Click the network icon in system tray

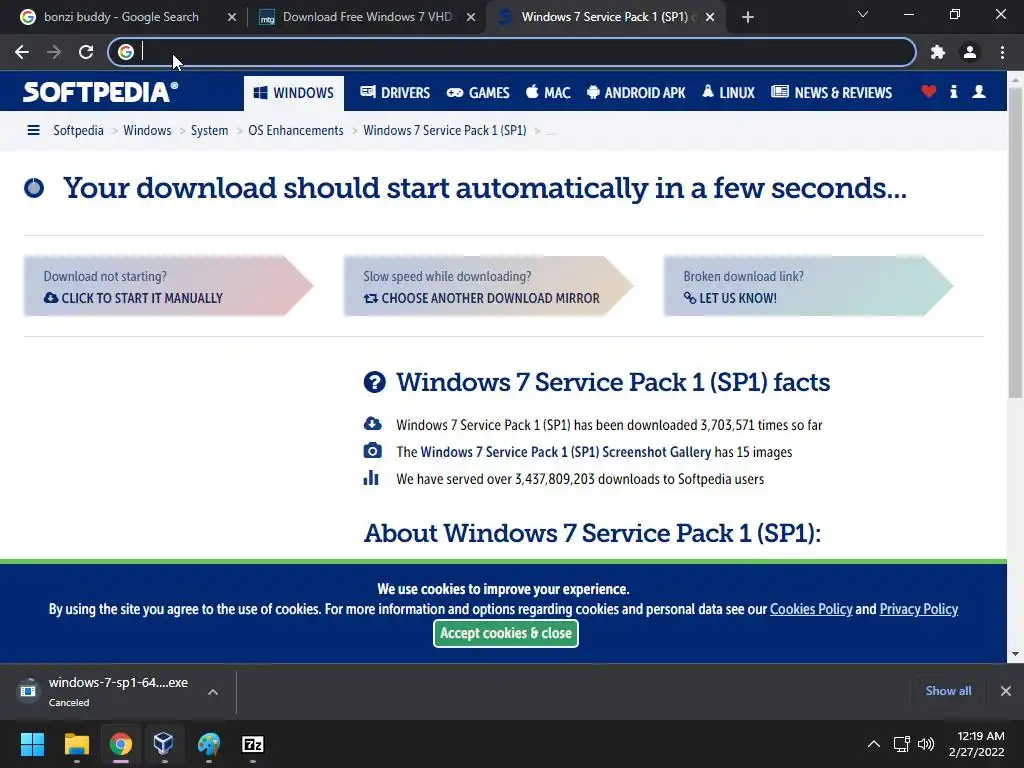coord(901,744)
